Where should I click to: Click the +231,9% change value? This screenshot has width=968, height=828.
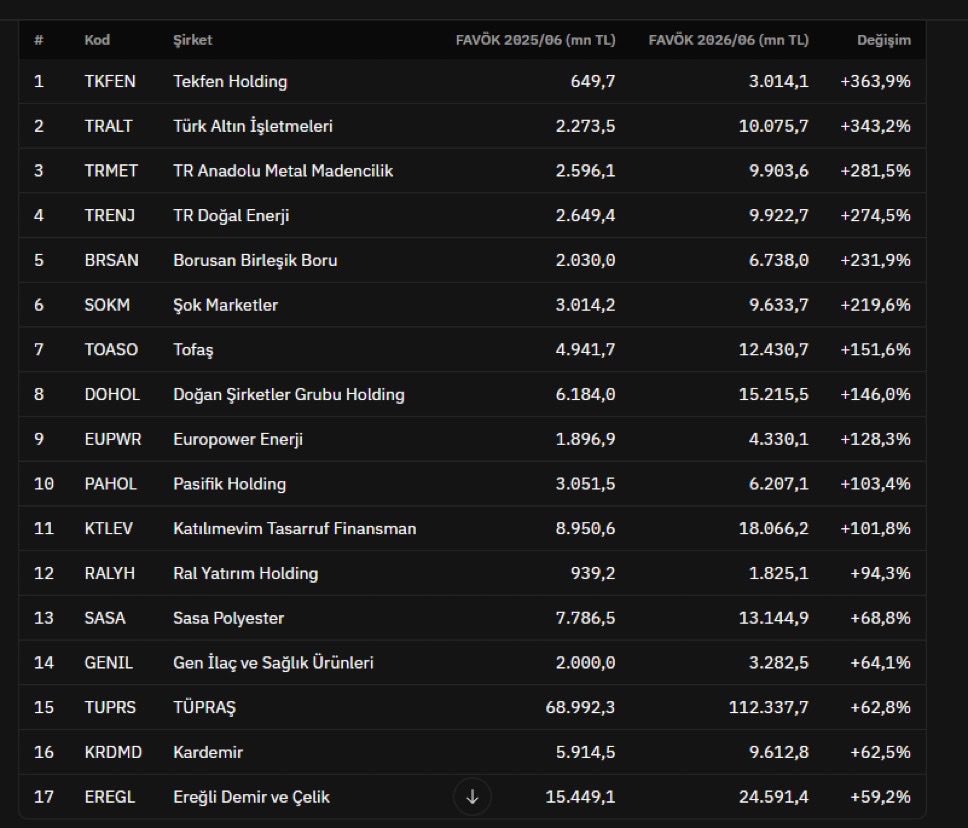(x=875, y=260)
